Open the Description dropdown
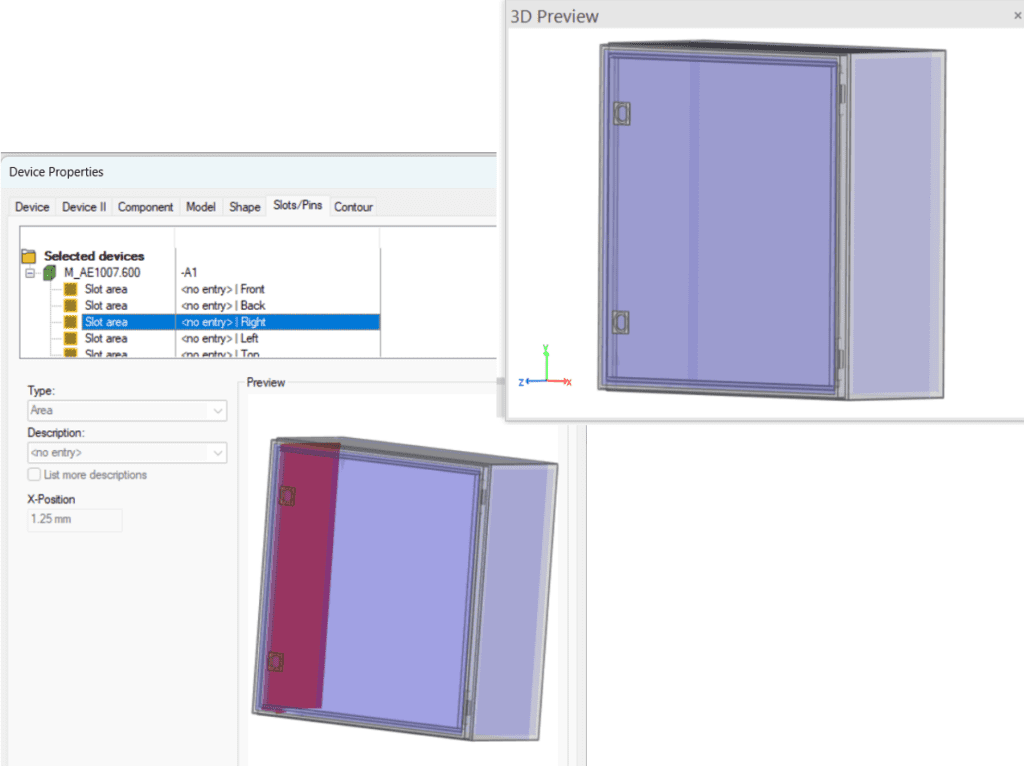This screenshot has width=1024, height=766. pos(218,452)
